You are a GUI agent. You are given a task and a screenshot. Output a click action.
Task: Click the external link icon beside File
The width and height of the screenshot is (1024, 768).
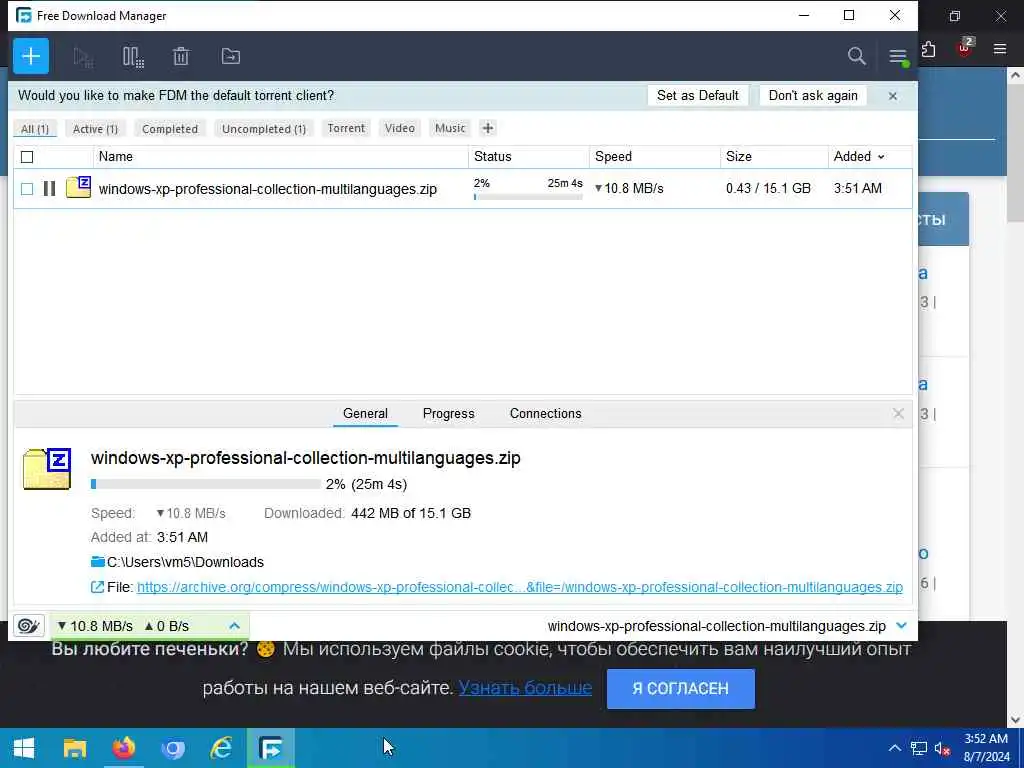97,587
